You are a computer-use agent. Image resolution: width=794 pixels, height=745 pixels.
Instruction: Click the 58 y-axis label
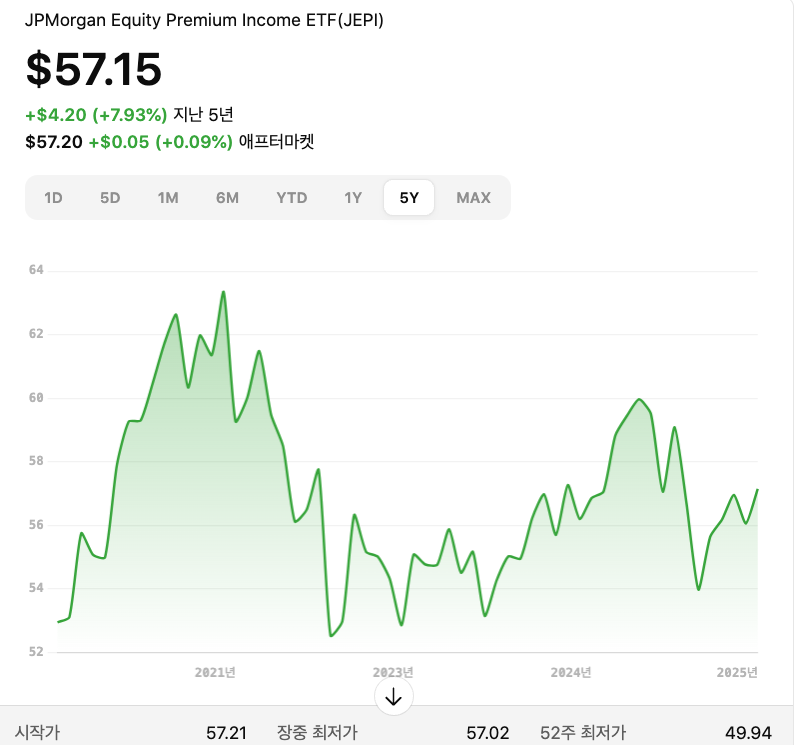(36, 461)
